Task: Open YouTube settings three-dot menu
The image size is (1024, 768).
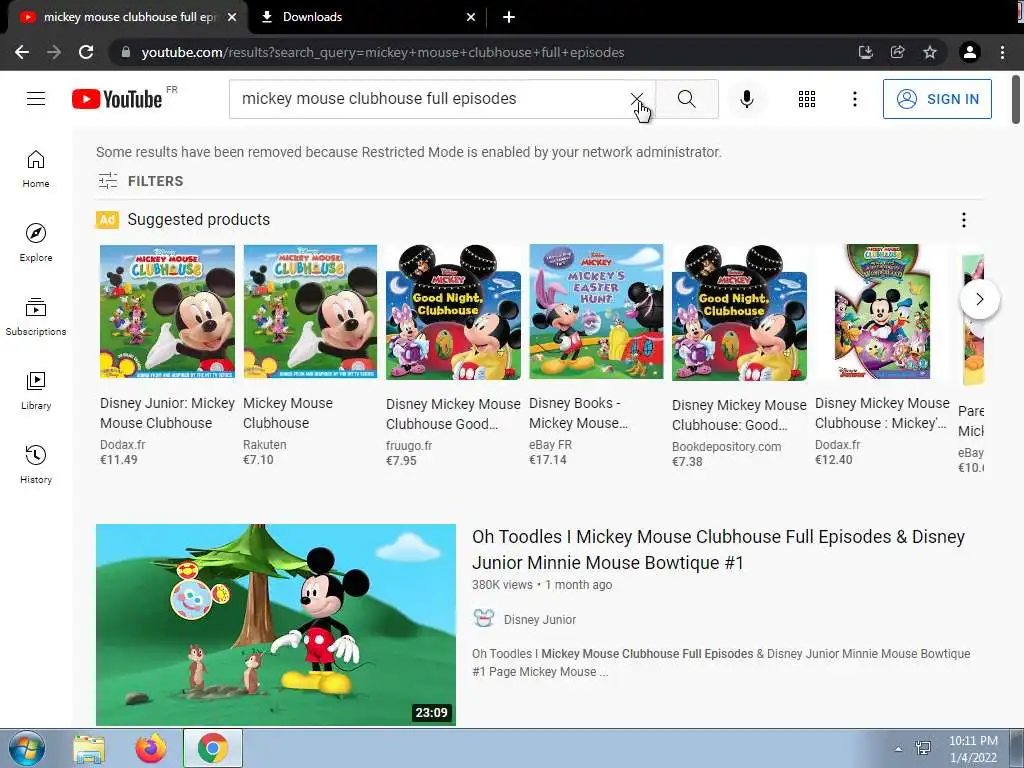Action: [854, 99]
